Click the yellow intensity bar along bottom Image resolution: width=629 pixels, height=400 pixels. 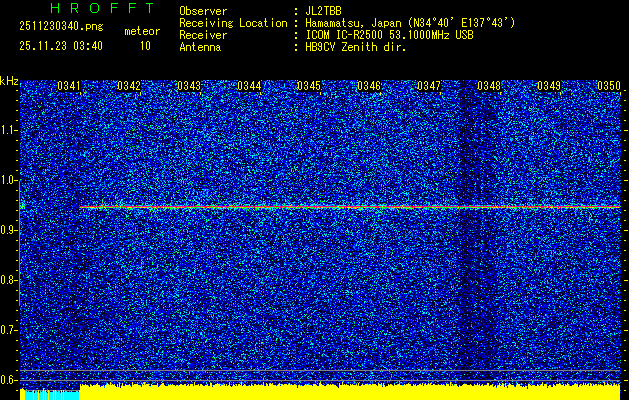coord(350,391)
